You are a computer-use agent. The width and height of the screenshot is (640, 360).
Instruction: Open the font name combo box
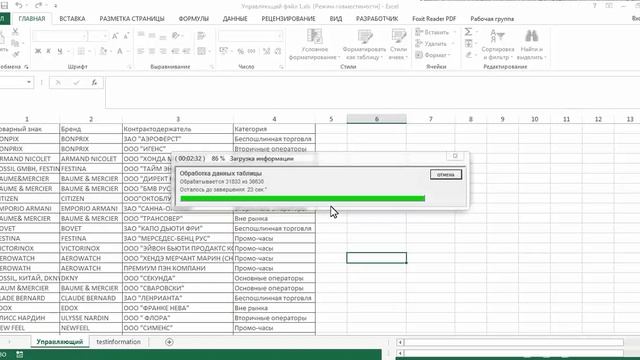tap(60, 36)
